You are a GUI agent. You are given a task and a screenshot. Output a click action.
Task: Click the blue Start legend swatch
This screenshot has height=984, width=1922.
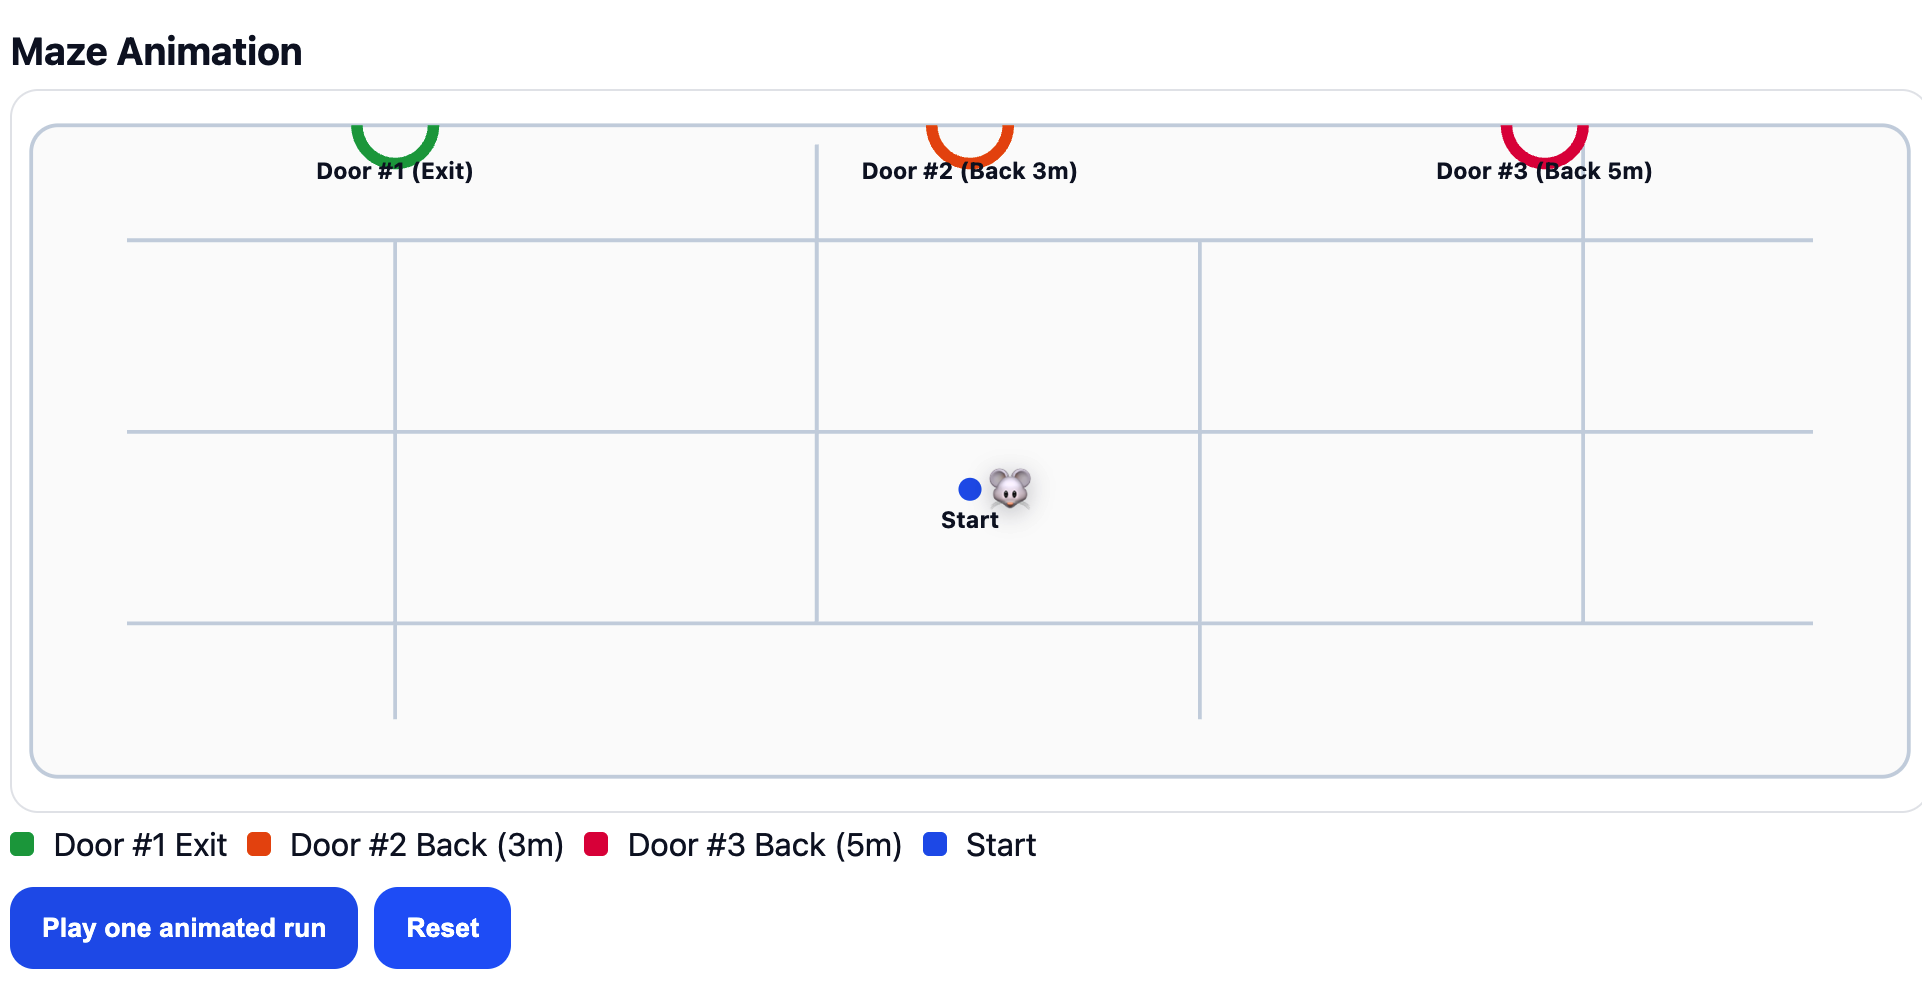point(935,844)
